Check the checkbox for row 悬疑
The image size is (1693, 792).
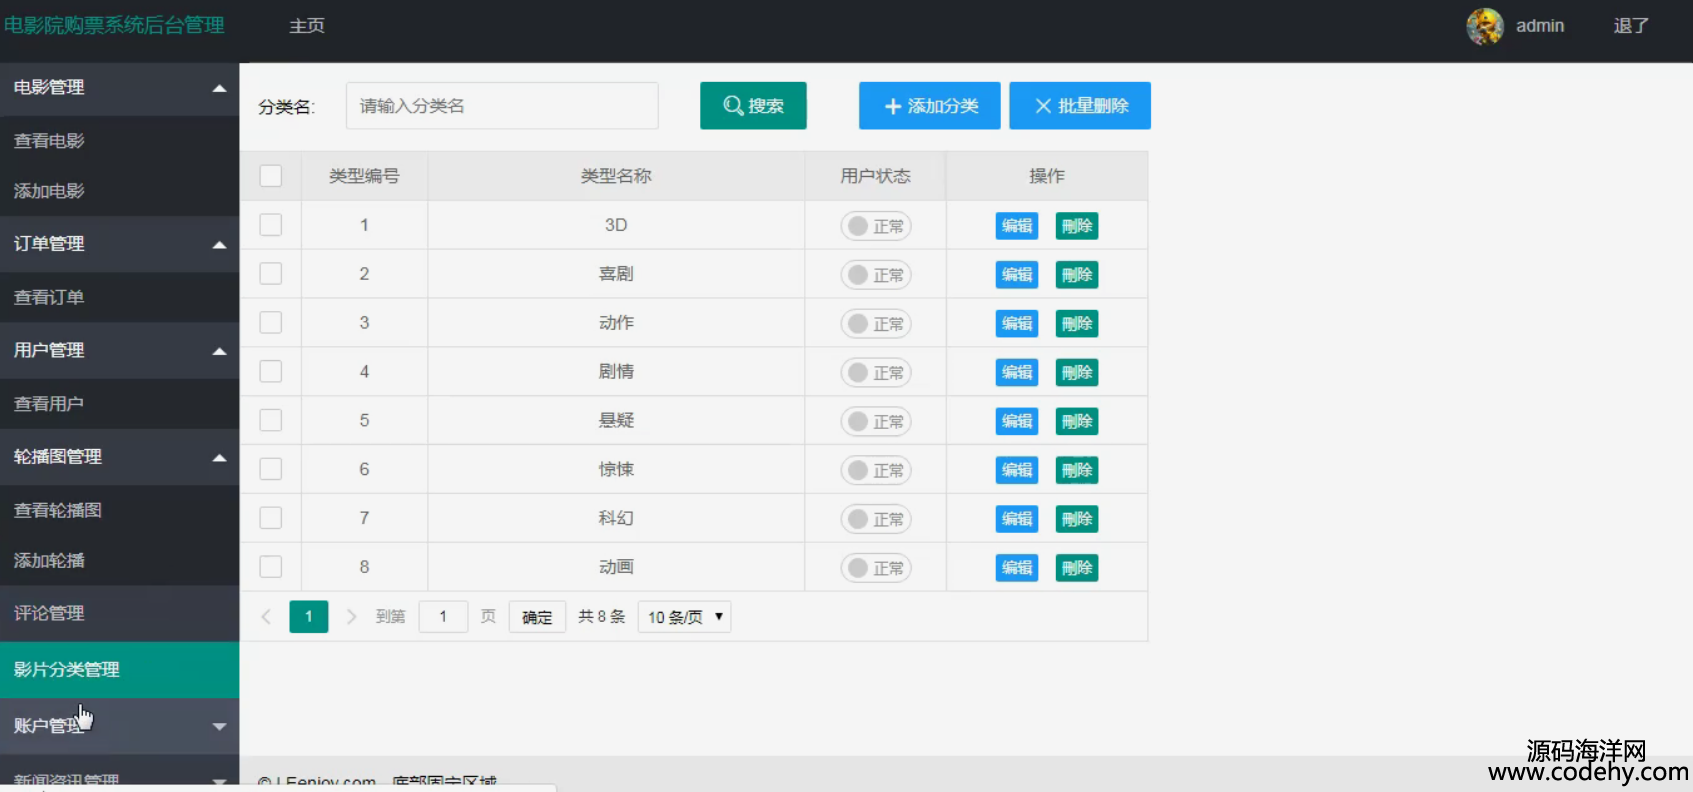click(271, 420)
